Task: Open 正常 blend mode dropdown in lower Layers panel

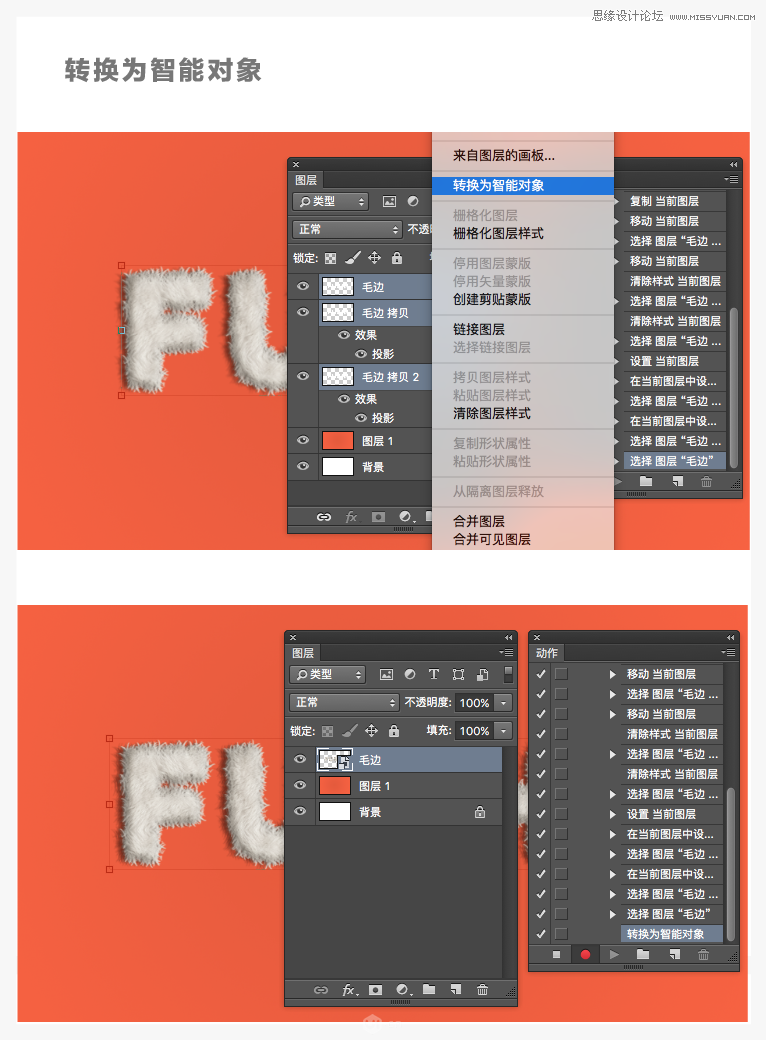Action: 344,702
